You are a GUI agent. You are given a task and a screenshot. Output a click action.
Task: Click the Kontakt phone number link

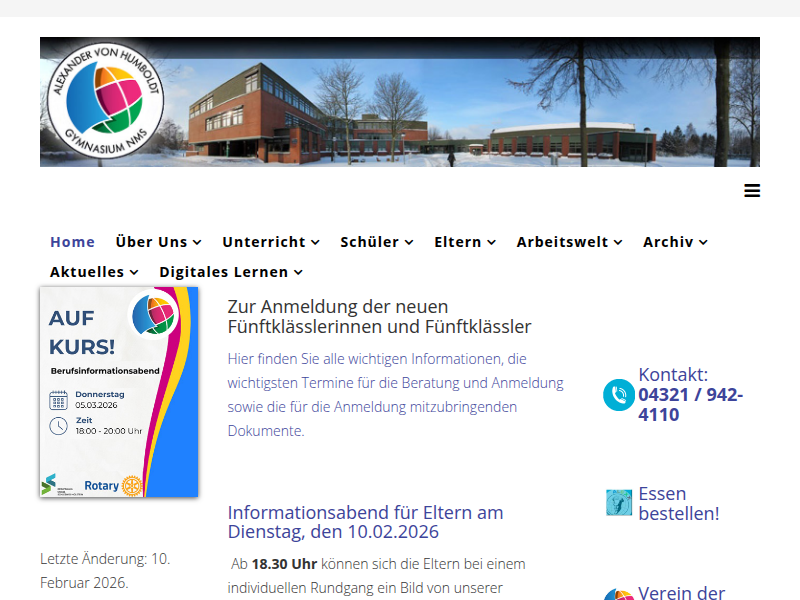click(690, 404)
